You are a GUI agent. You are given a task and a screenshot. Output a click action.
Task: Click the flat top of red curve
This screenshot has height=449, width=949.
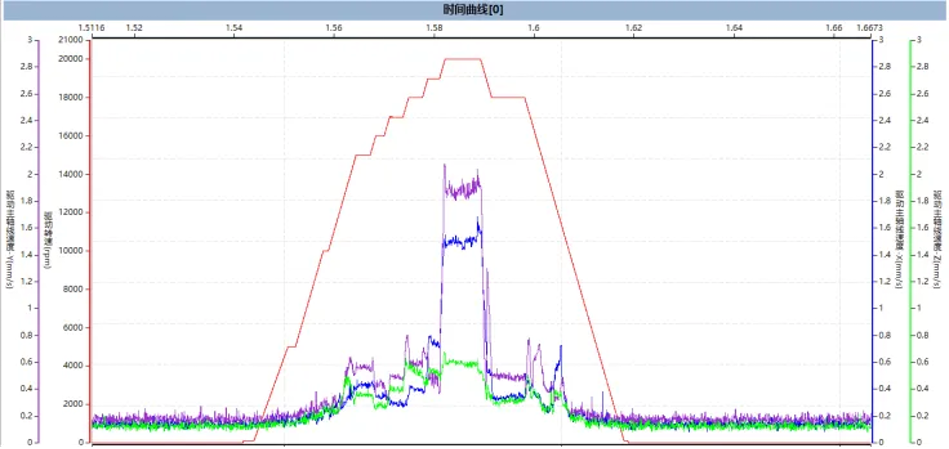[462, 59]
